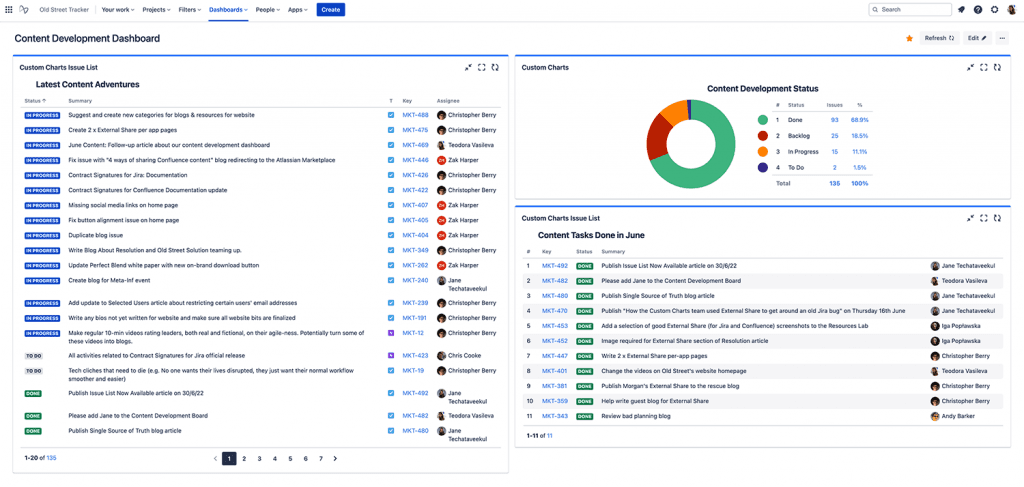This screenshot has width=1024, height=487.
Task: Open the Apps menu
Action: [297, 9]
